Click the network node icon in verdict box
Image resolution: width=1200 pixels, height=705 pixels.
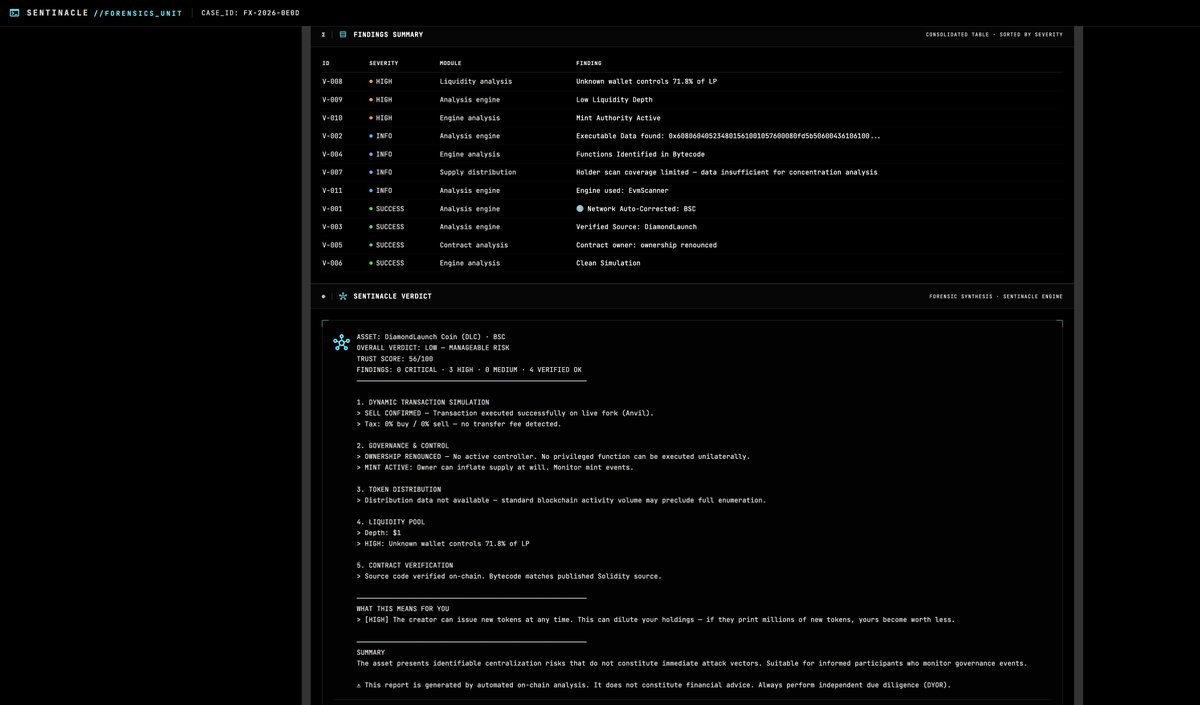(x=342, y=343)
